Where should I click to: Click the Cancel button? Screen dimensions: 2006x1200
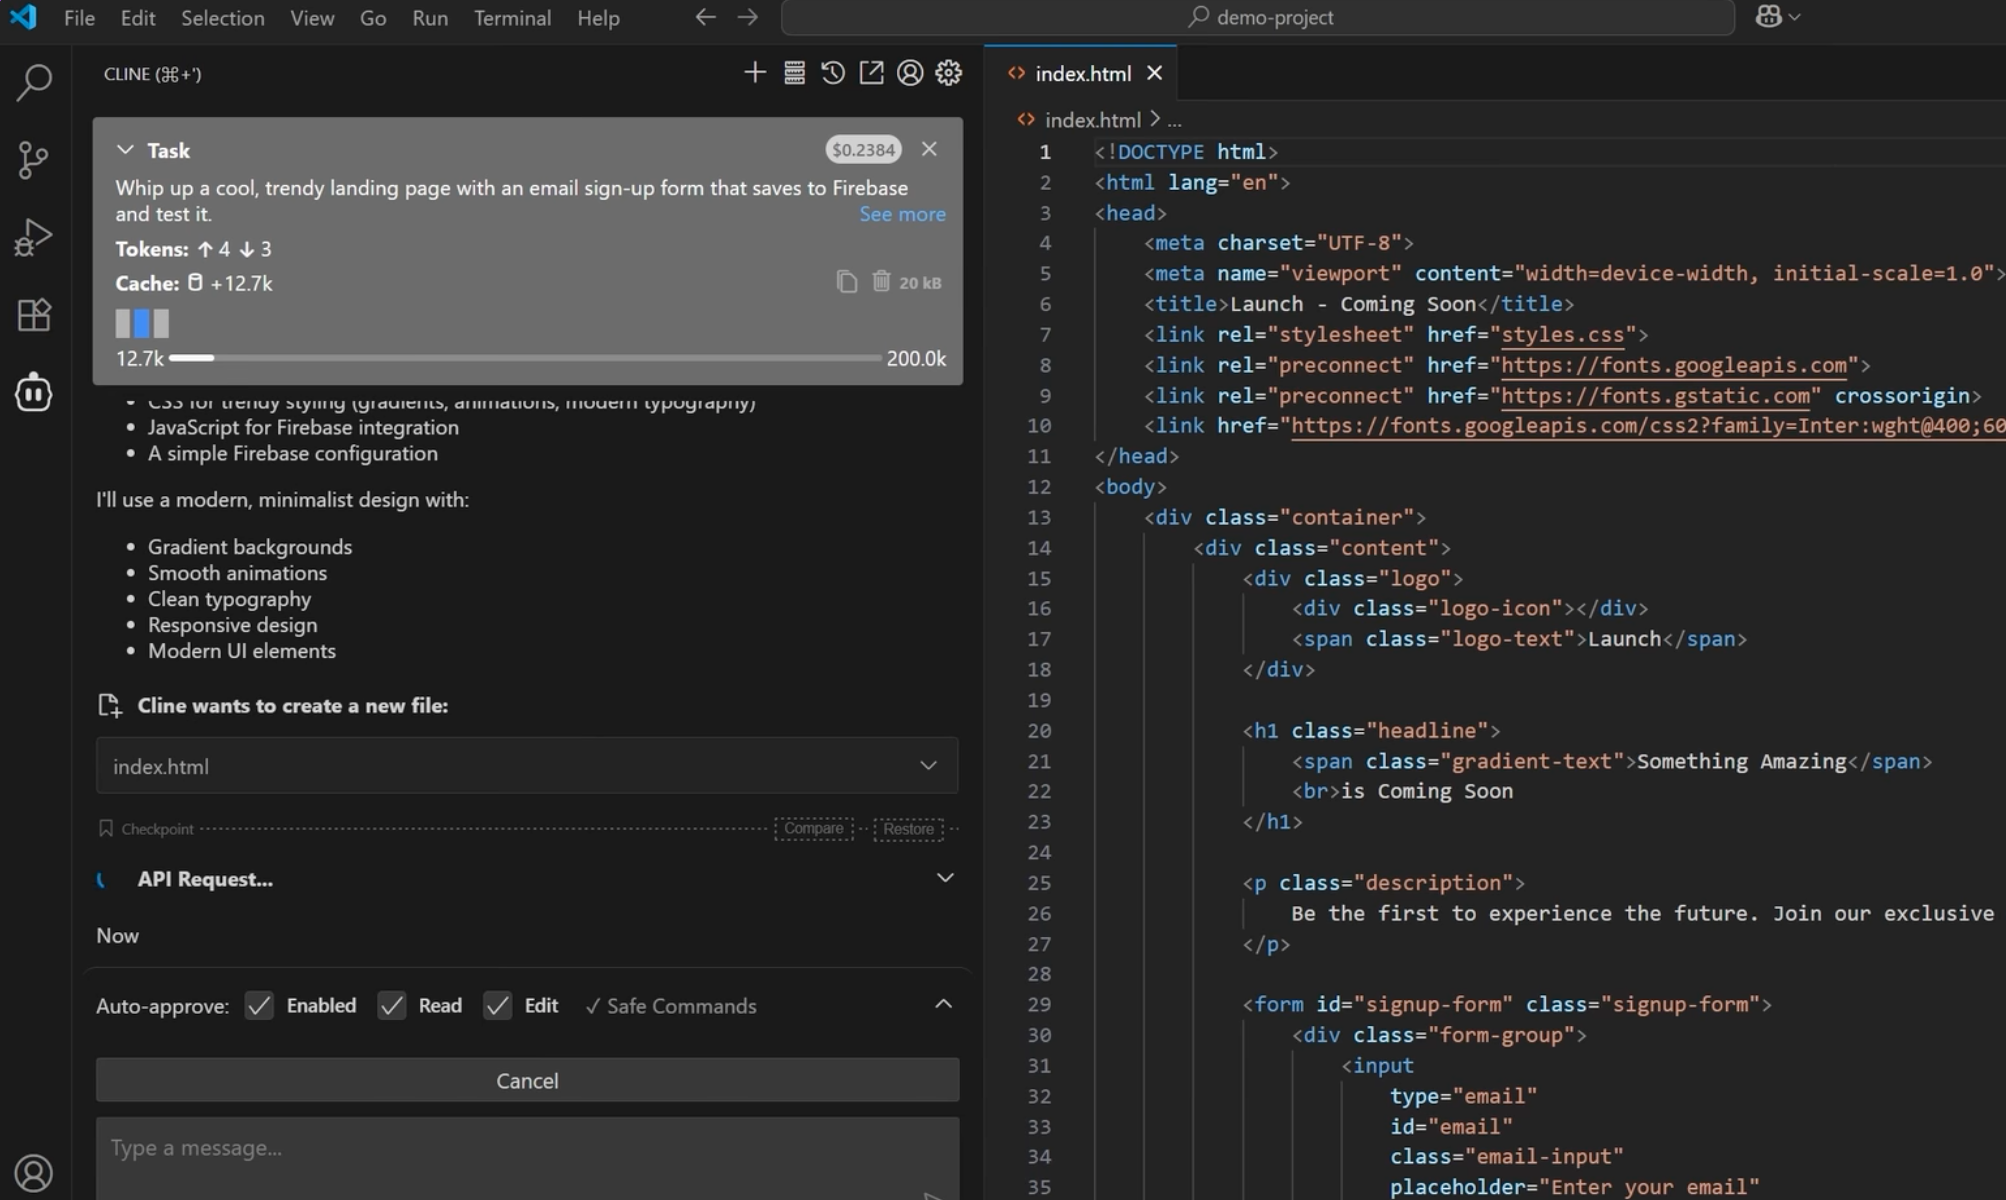527,1081
